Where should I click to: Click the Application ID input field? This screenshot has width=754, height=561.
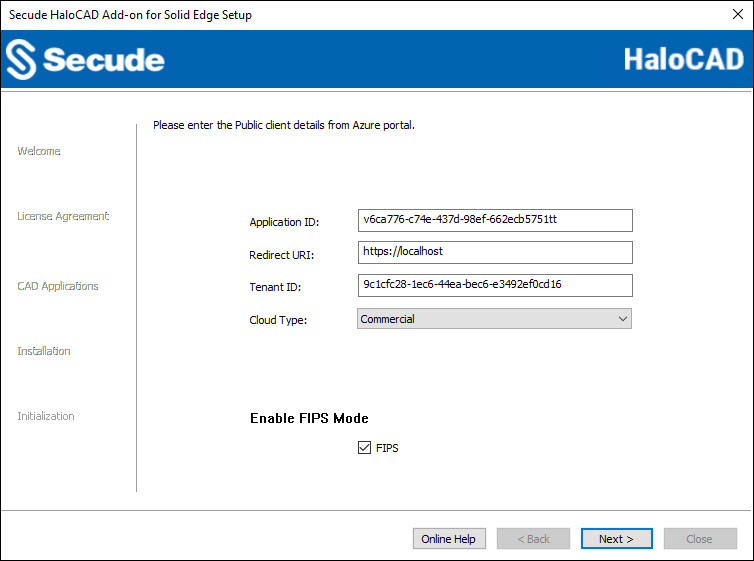point(495,220)
